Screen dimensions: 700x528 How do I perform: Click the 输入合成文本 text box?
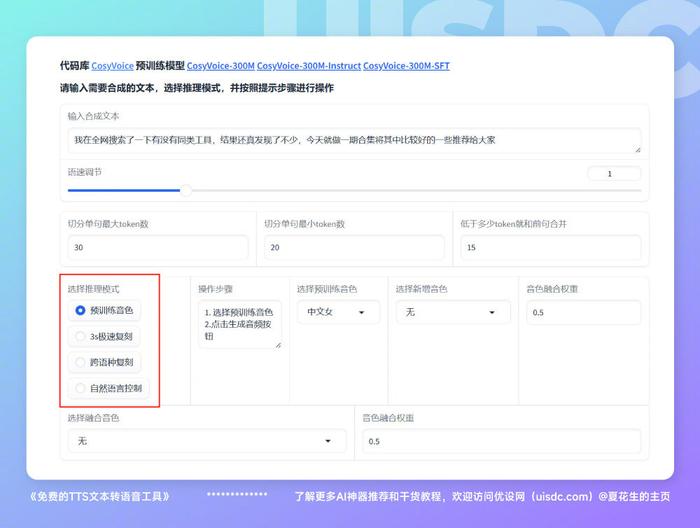(x=354, y=141)
